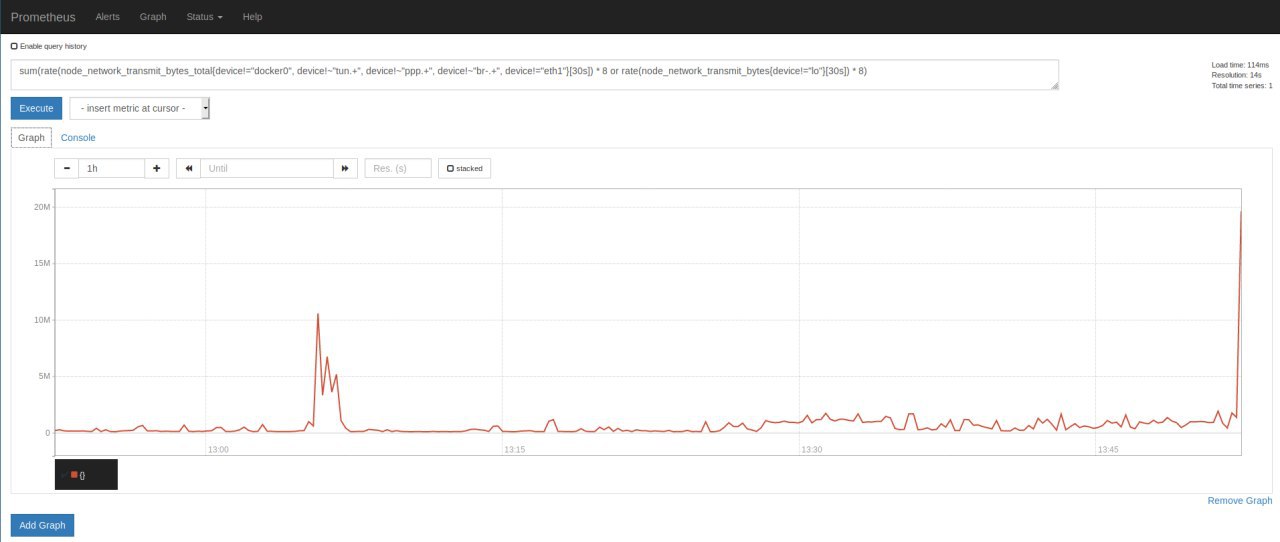This screenshot has height=542, width=1280.
Task: Open the insert metric at cursor dropdown
Action: pyautogui.click(x=140, y=108)
